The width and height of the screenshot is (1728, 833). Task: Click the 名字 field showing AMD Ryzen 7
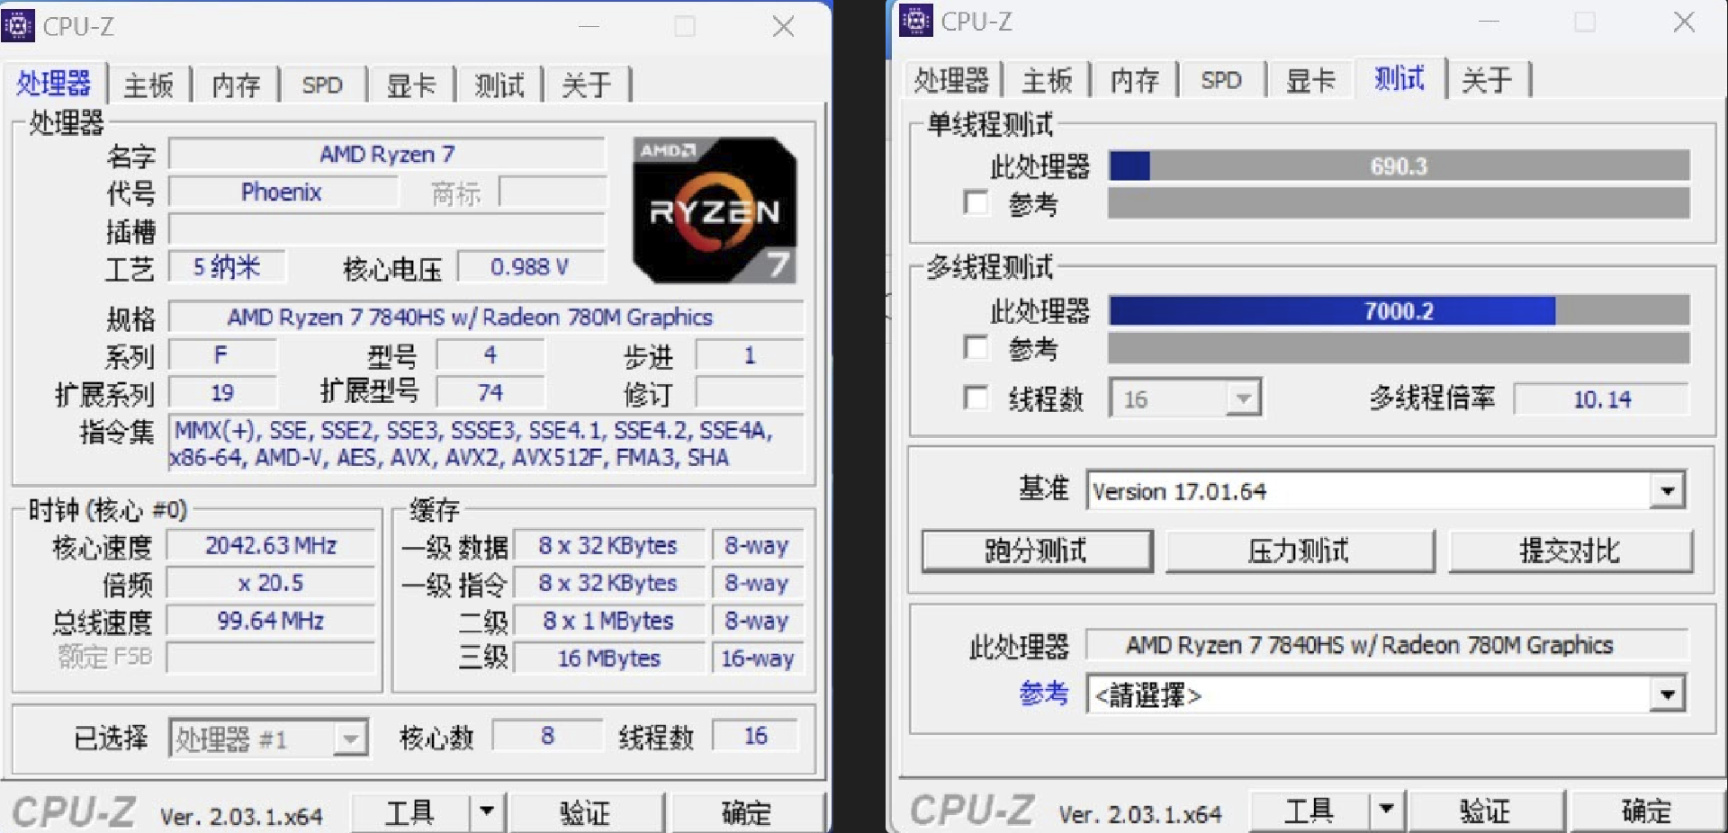[x=387, y=154]
